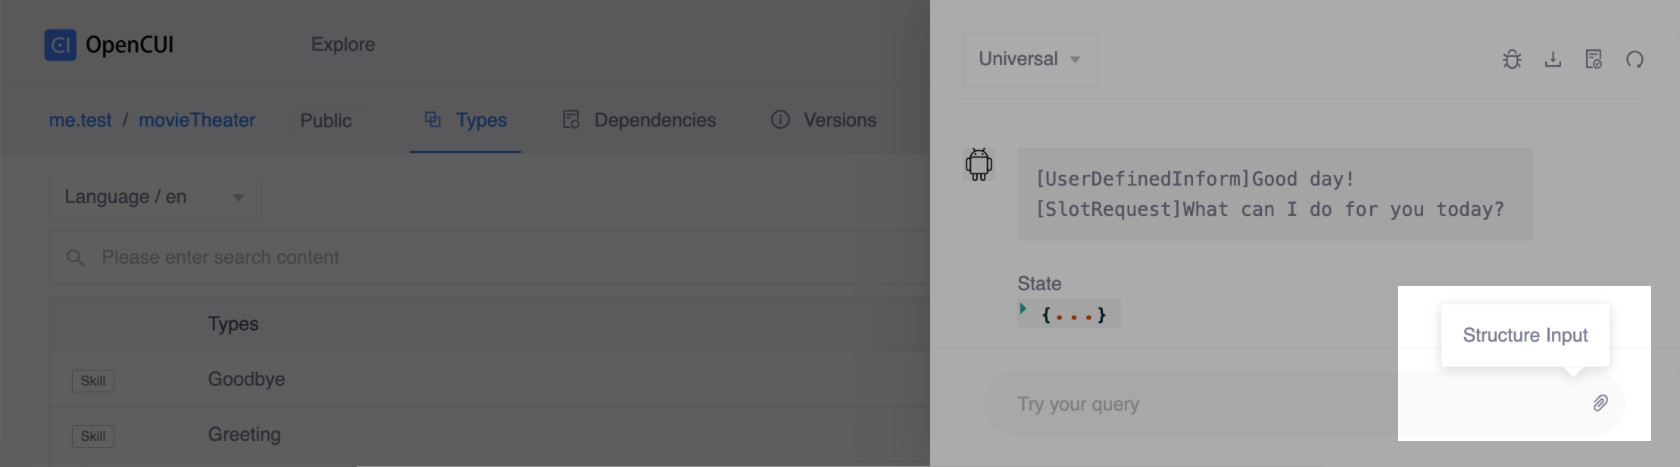
Task: Click the reset session circular icon
Action: point(1635,59)
